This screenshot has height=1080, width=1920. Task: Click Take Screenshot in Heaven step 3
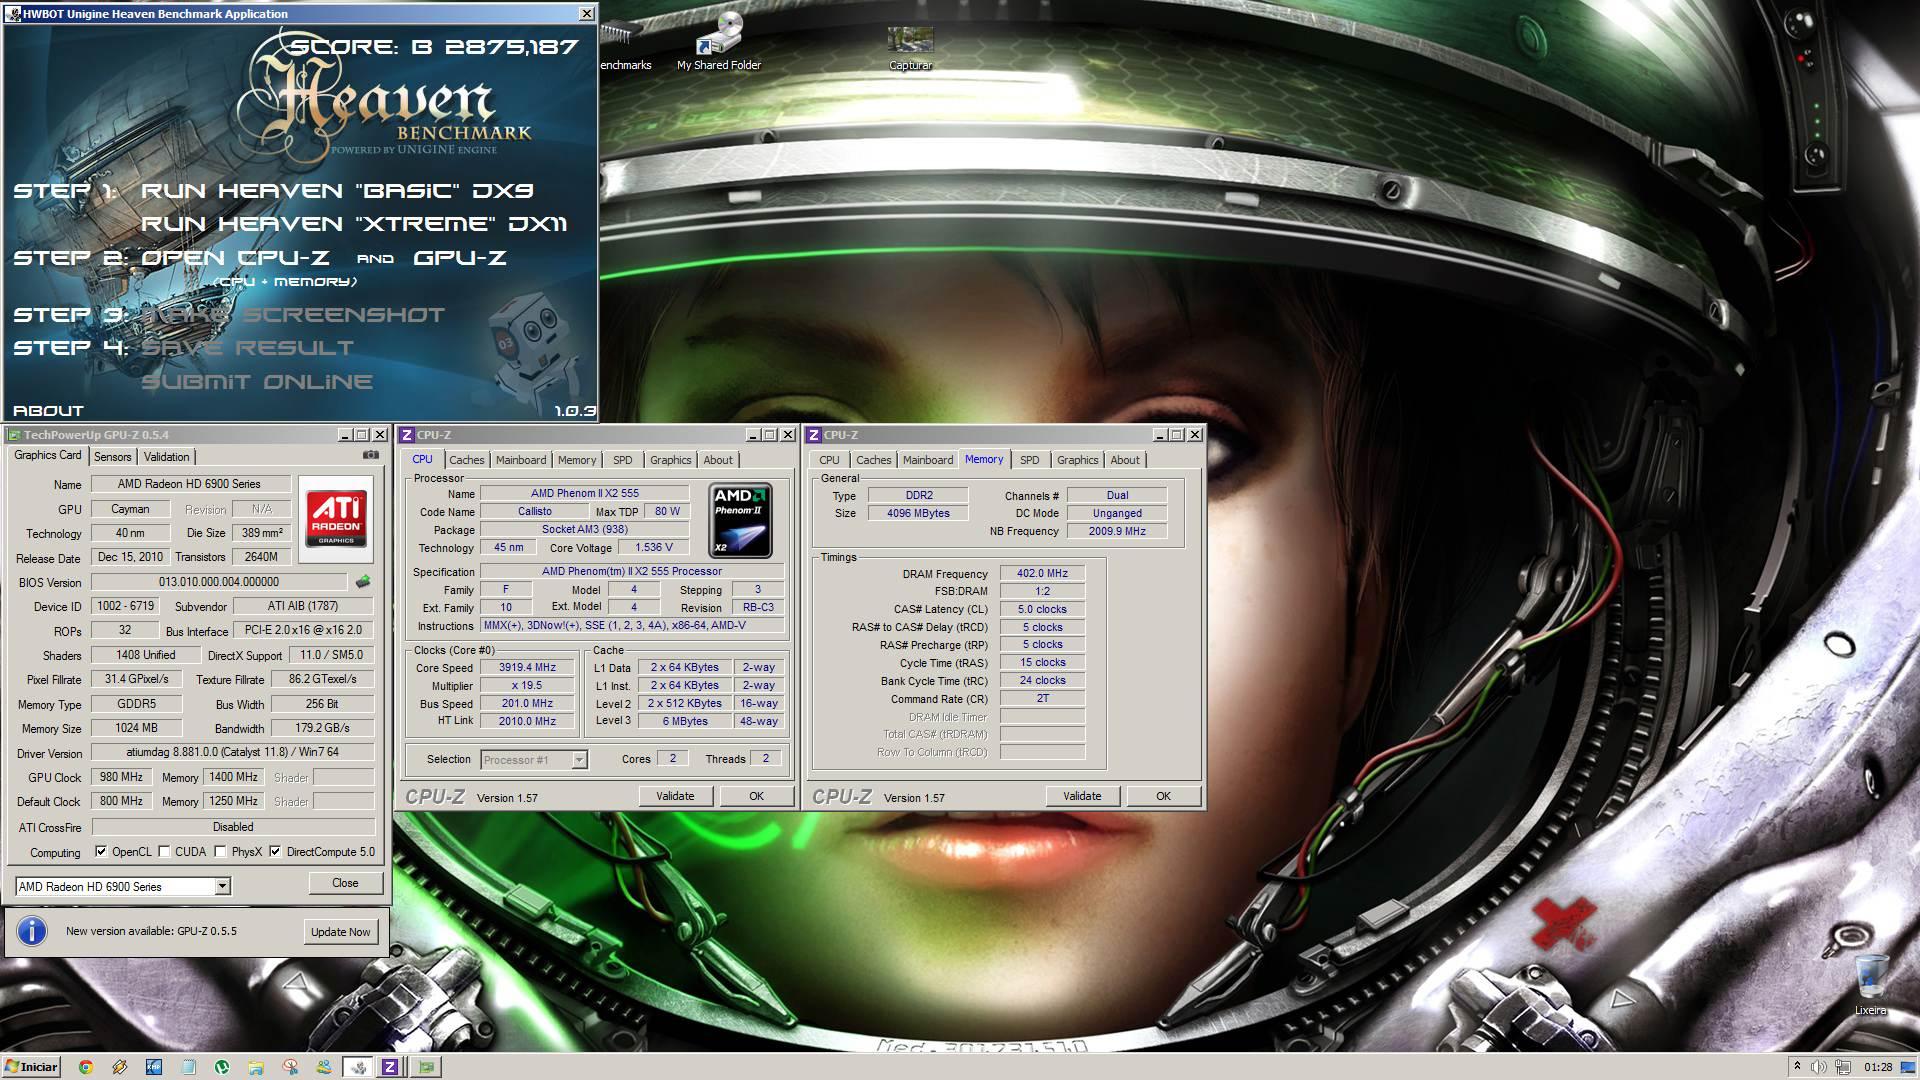point(293,315)
